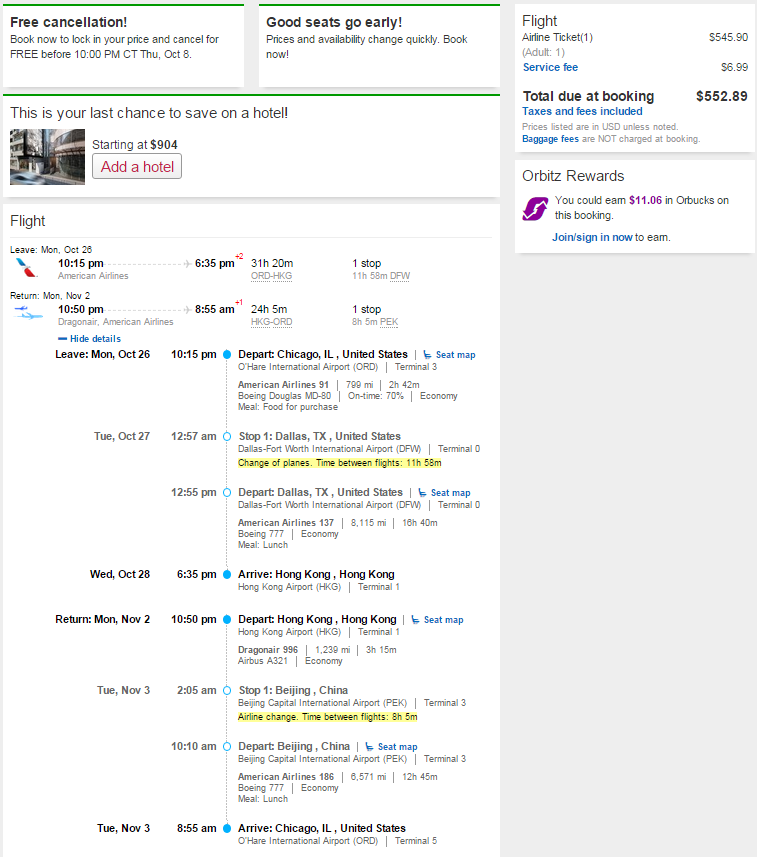The image size is (757, 857).
Task: Open the Service fee link
Action: pyautogui.click(x=550, y=67)
